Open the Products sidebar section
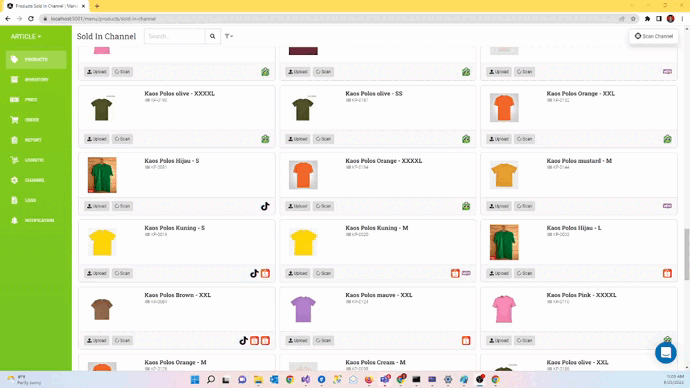This screenshot has width=690, height=388. point(36,59)
